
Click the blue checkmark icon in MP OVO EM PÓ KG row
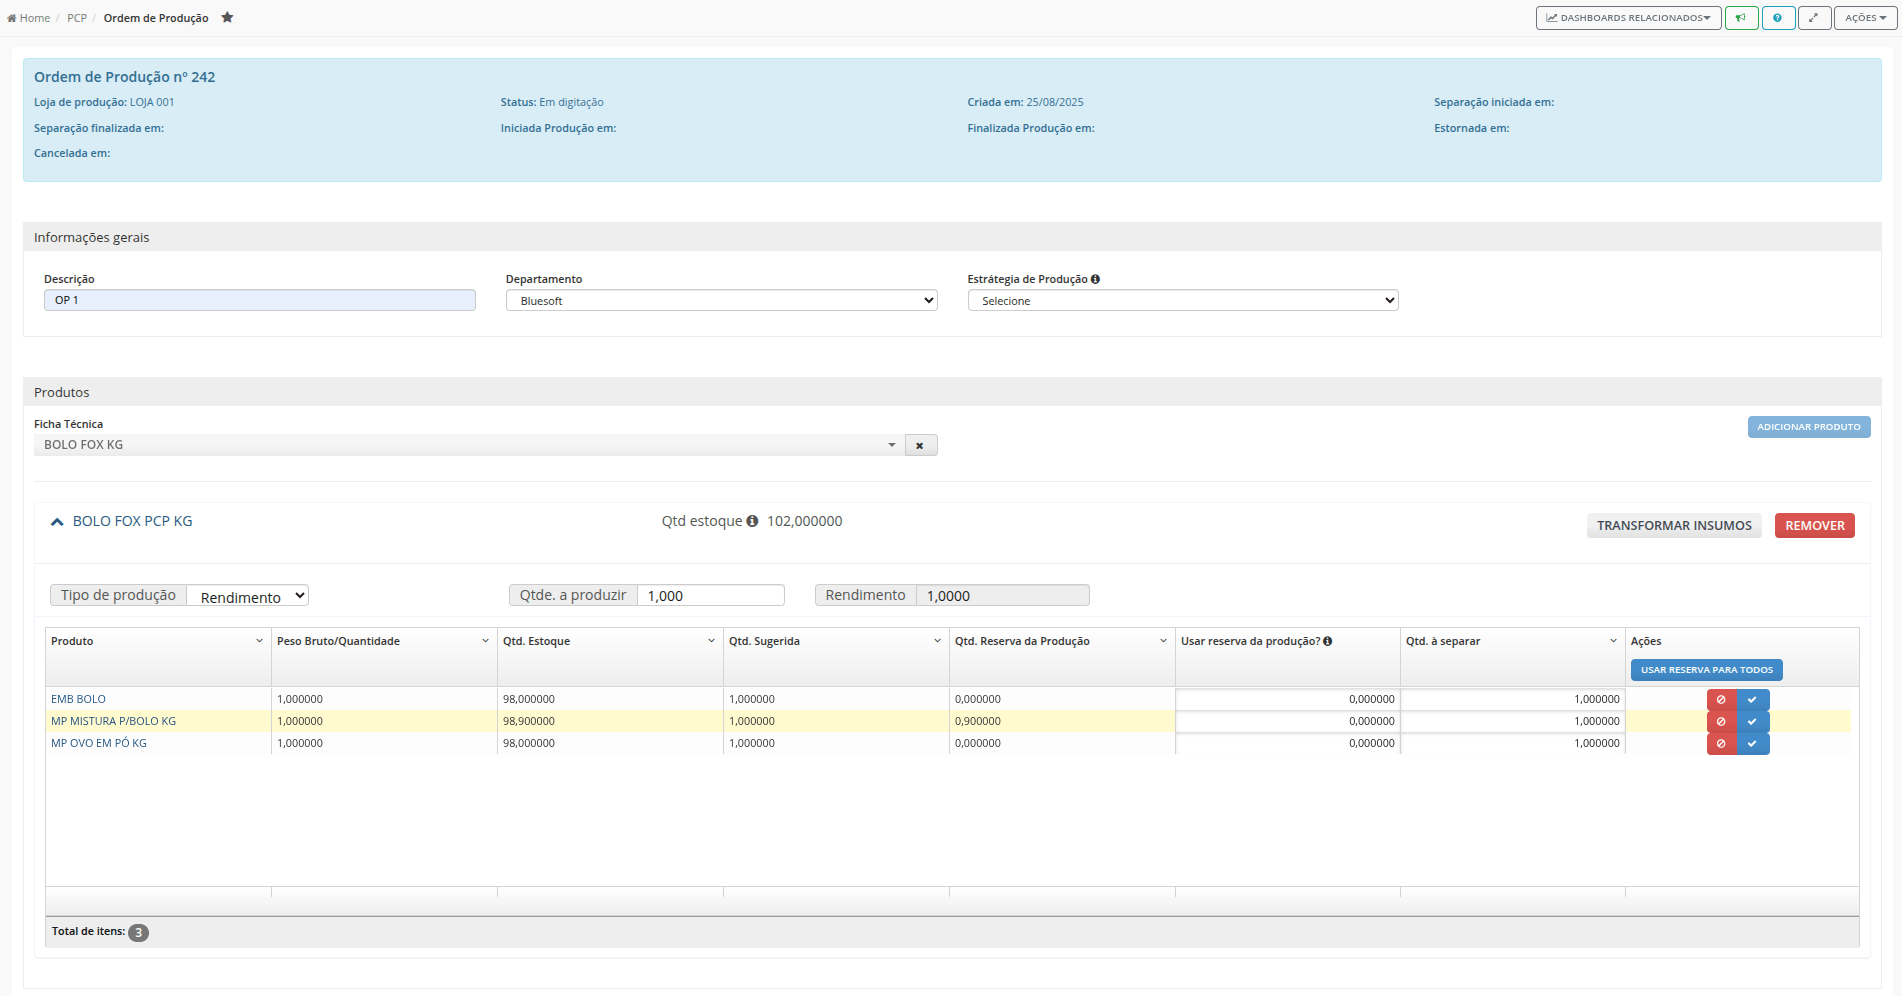(x=1753, y=744)
